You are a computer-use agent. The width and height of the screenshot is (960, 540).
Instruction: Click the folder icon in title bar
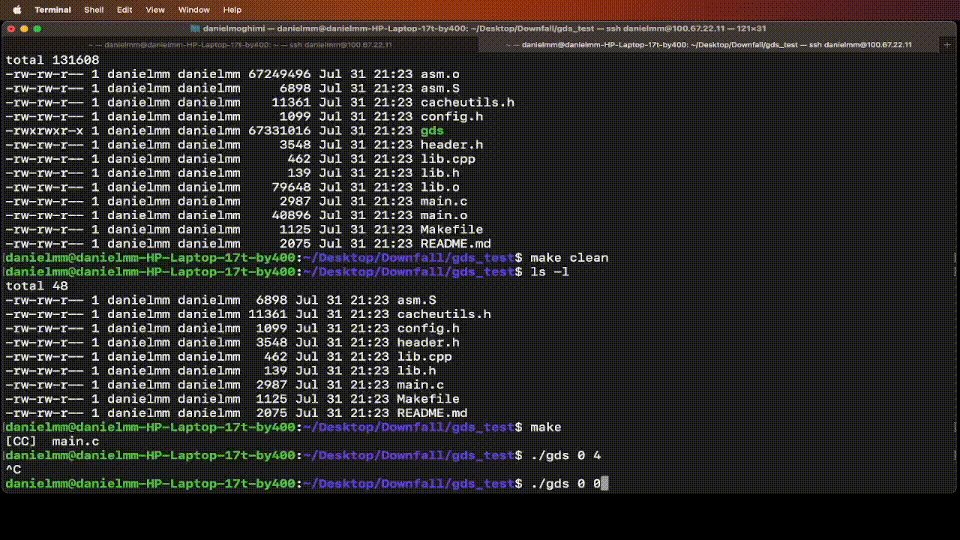195,29
